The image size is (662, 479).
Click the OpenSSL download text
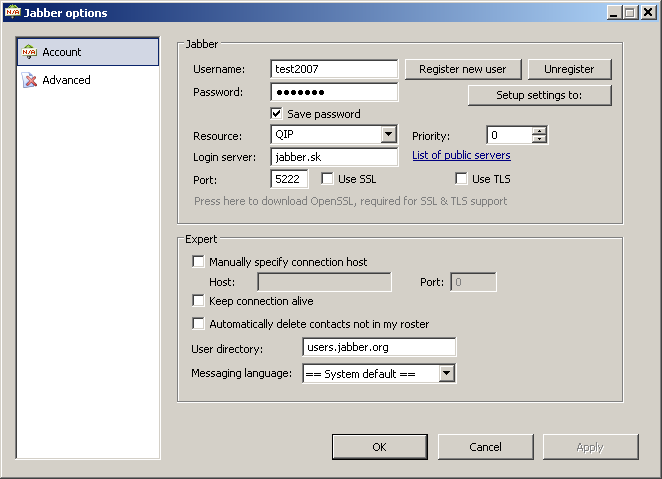(350, 201)
